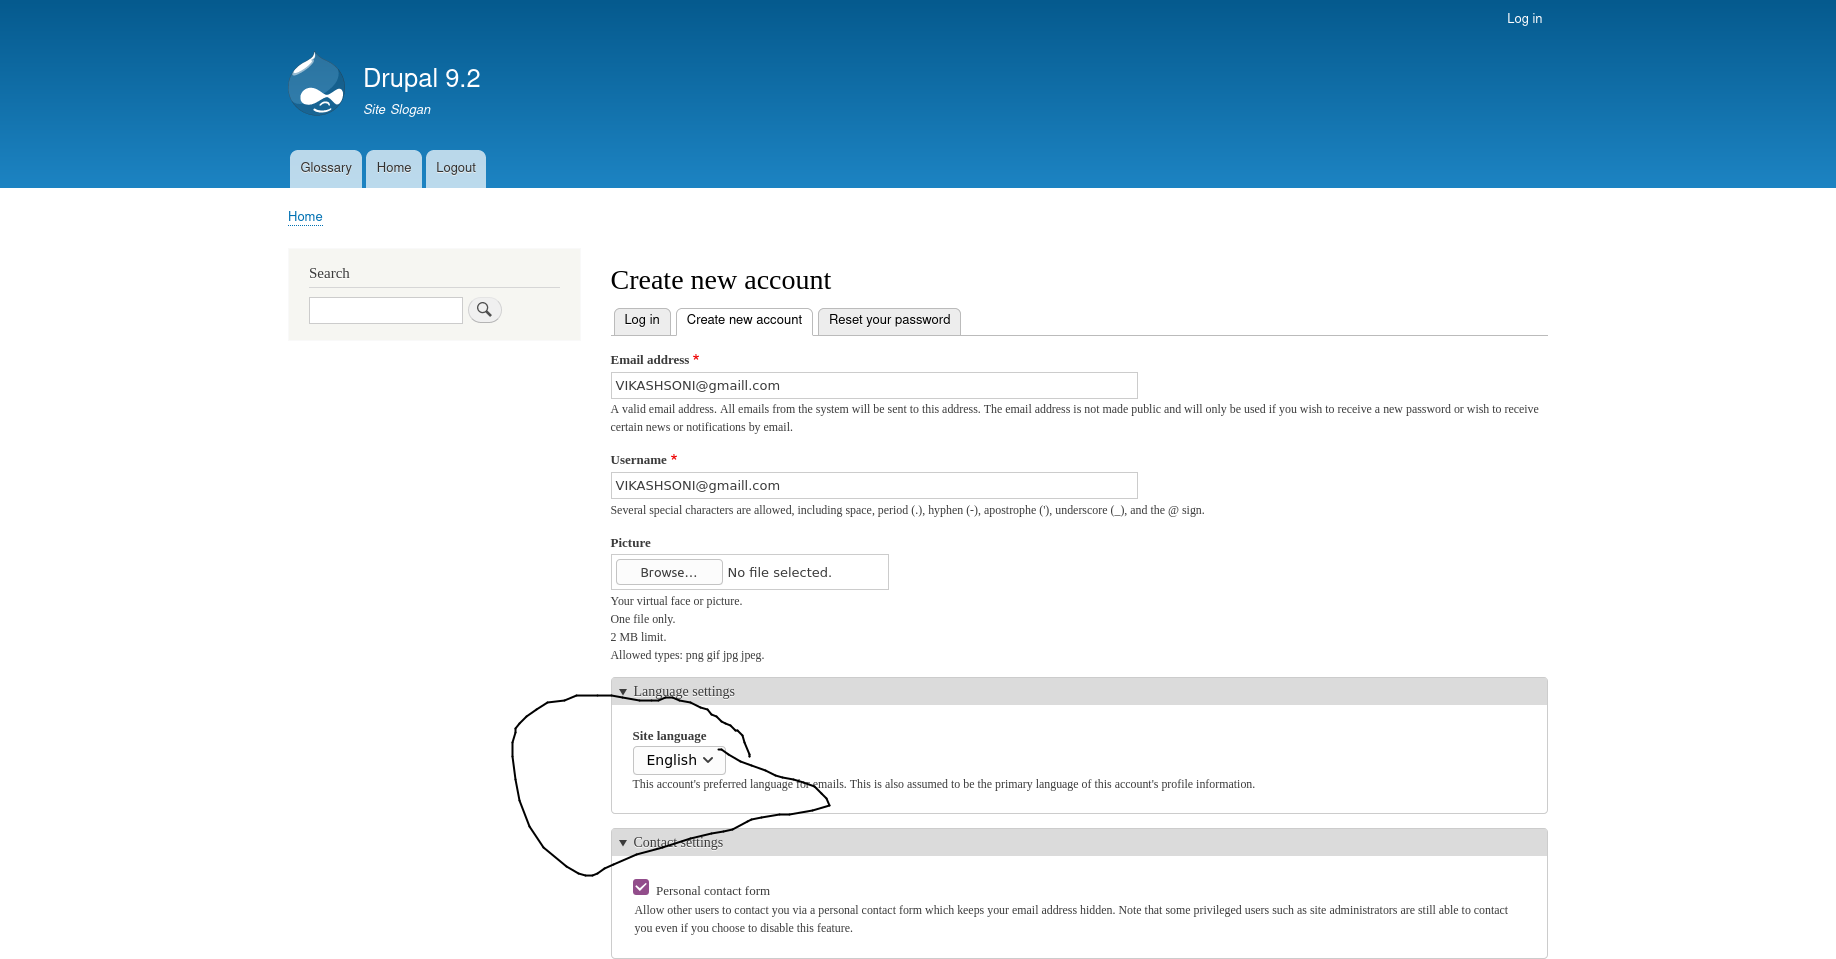Image resolution: width=1836 pixels, height=959 pixels.
Task: Click the arrow on the English dropdown
Action: pos(708,760)
